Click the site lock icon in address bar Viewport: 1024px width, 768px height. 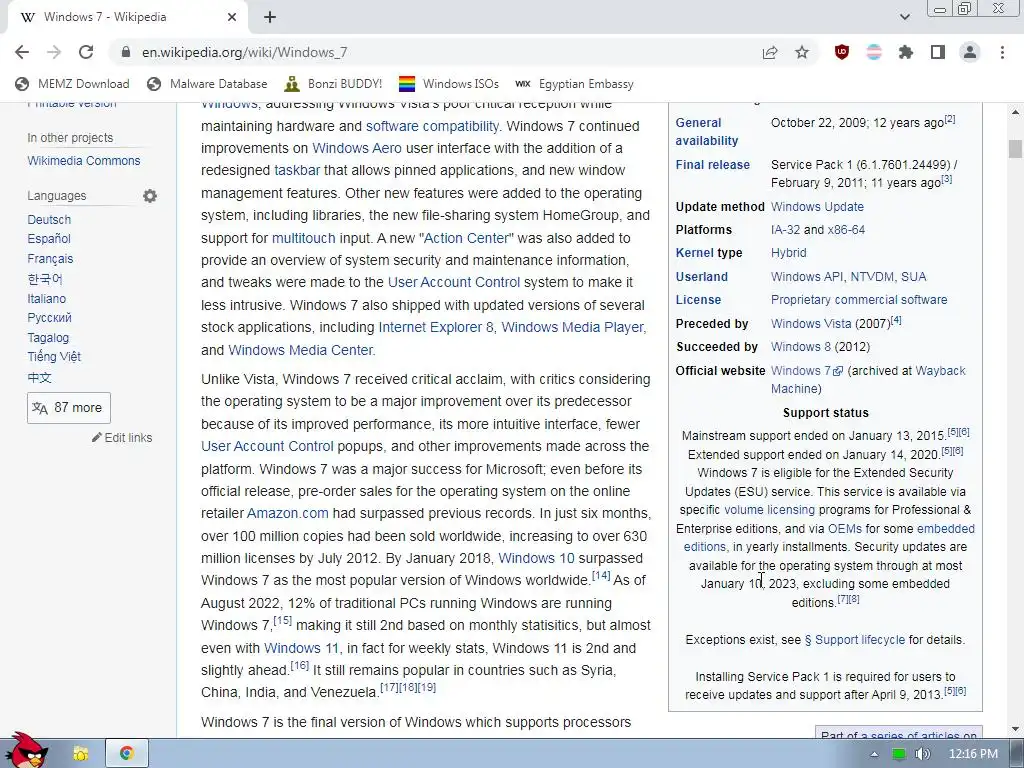[x=127, y=52]
